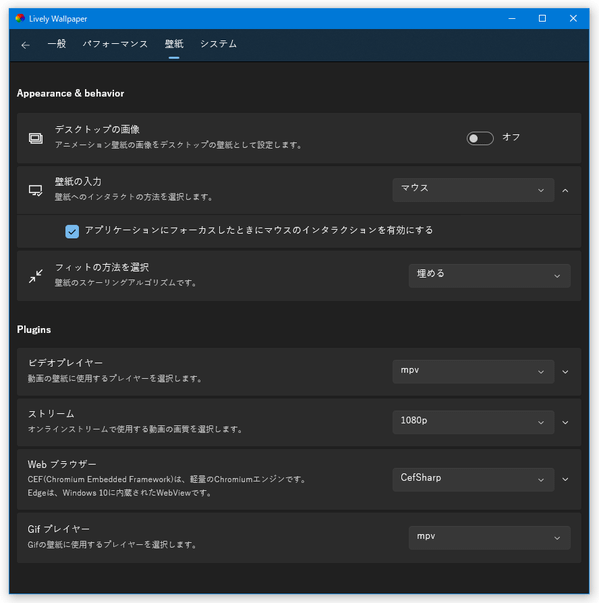599x603 pixels.
Task: Switch to the システム tab
Action: click(218, 44)
